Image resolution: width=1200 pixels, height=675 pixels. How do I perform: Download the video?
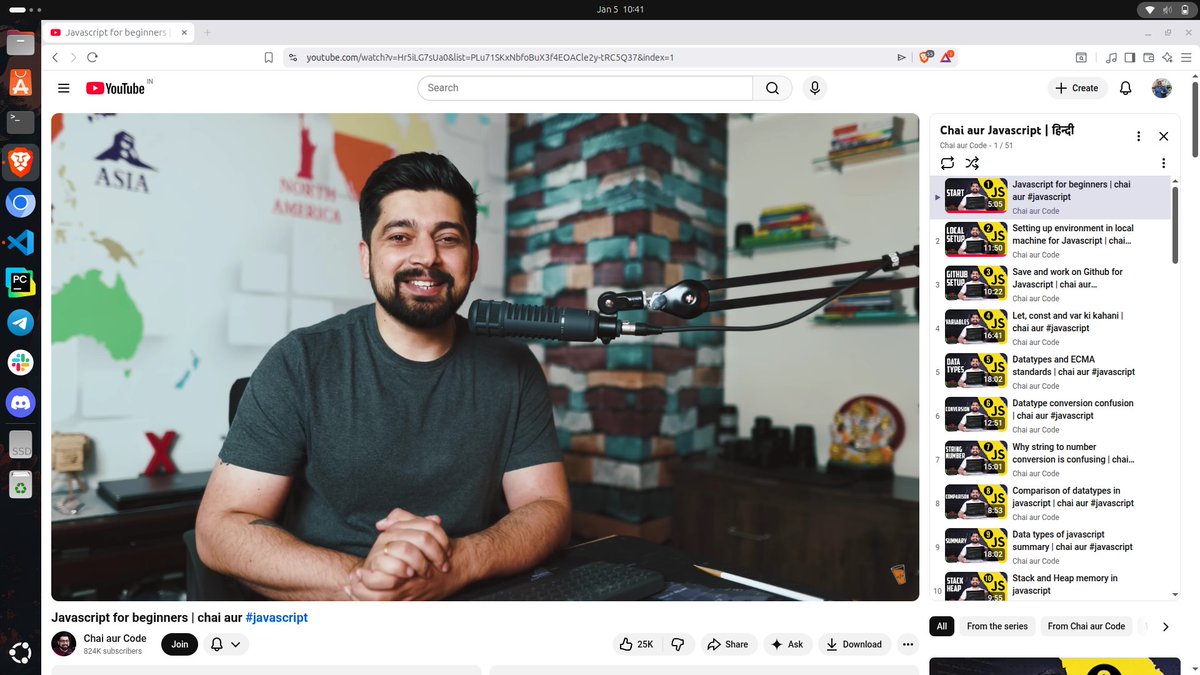854,644
